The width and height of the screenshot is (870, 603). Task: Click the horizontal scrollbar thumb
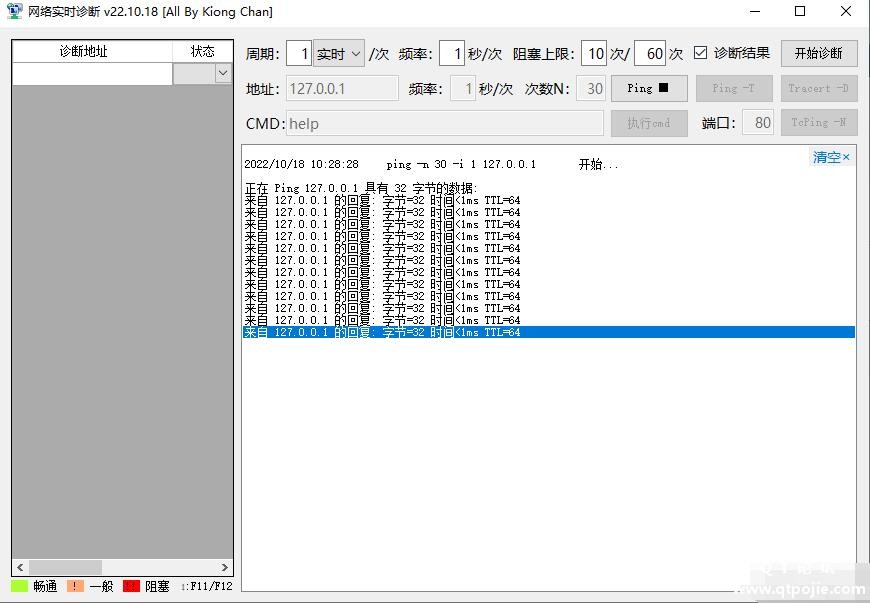(65, 567)
